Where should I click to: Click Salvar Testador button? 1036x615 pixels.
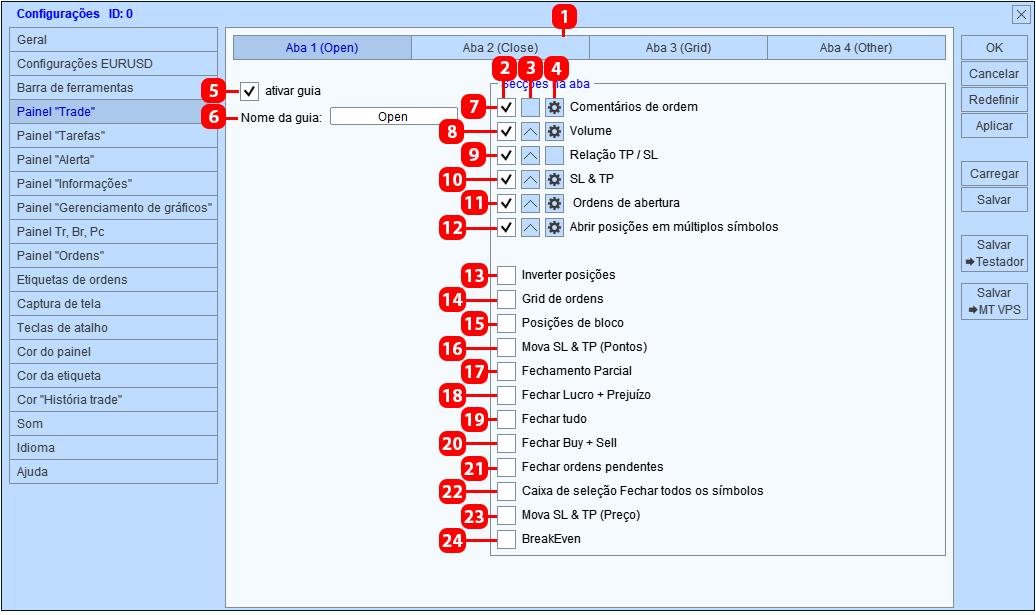(994, 254)
